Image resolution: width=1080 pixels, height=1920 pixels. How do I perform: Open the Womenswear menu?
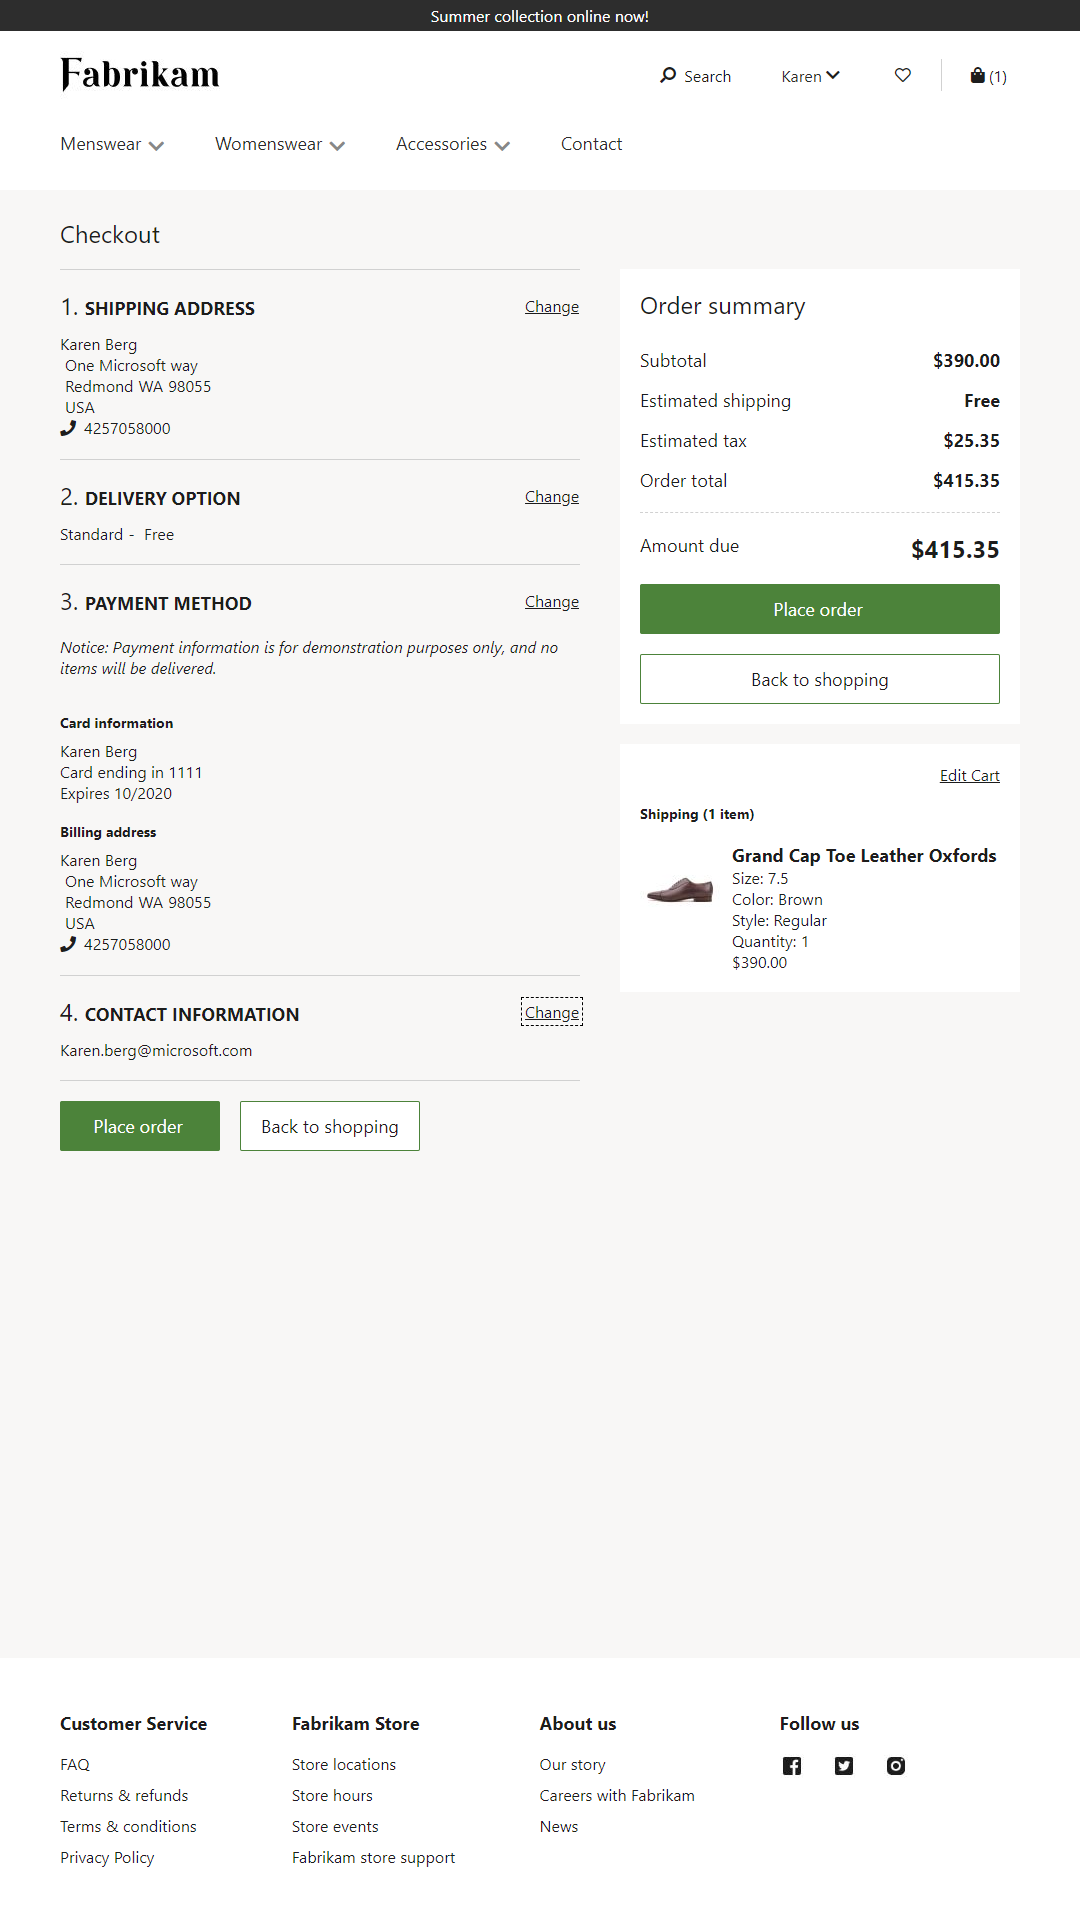pyautogui.click(x=279, y=144)
